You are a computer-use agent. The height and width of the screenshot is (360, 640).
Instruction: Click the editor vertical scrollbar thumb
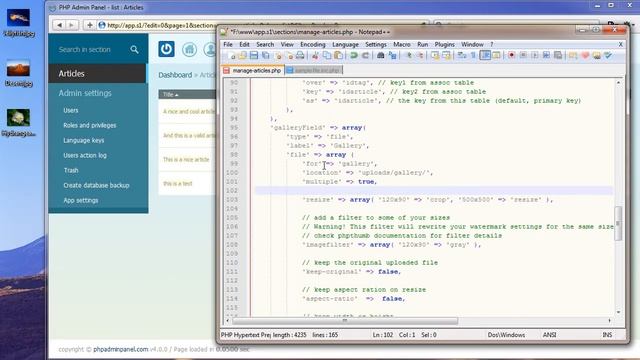(618, 223)
